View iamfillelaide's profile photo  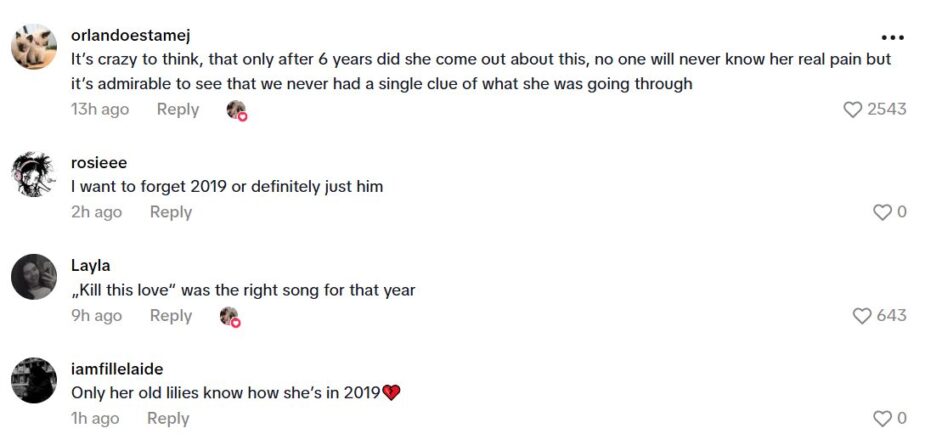[34, 380]
